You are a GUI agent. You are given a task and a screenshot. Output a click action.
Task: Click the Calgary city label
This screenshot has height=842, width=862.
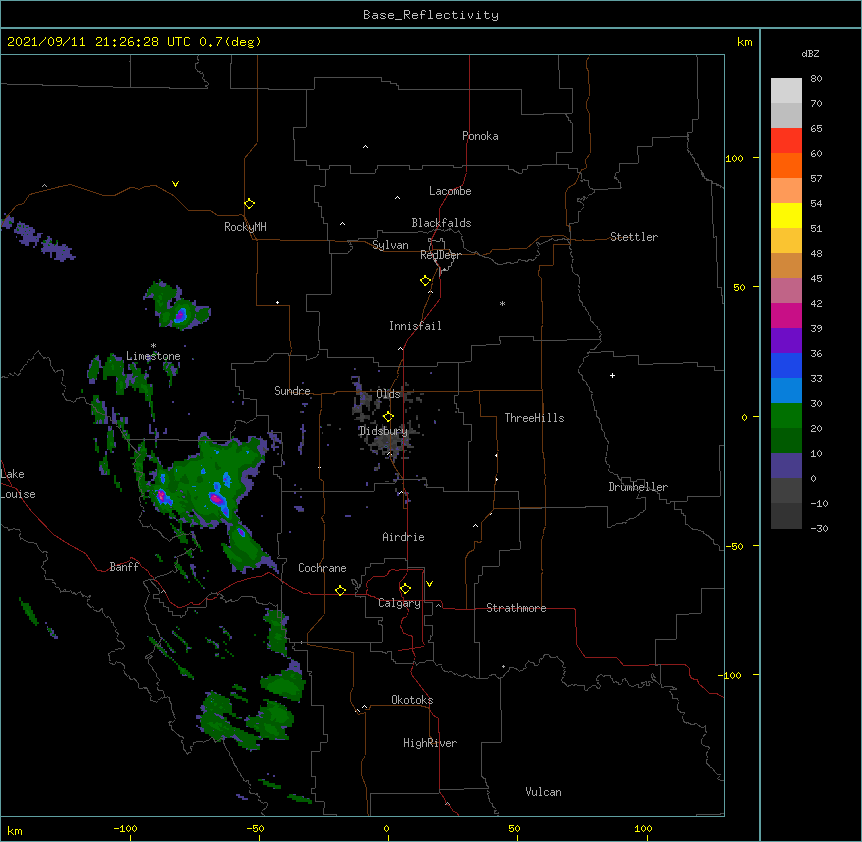point(399,603)
